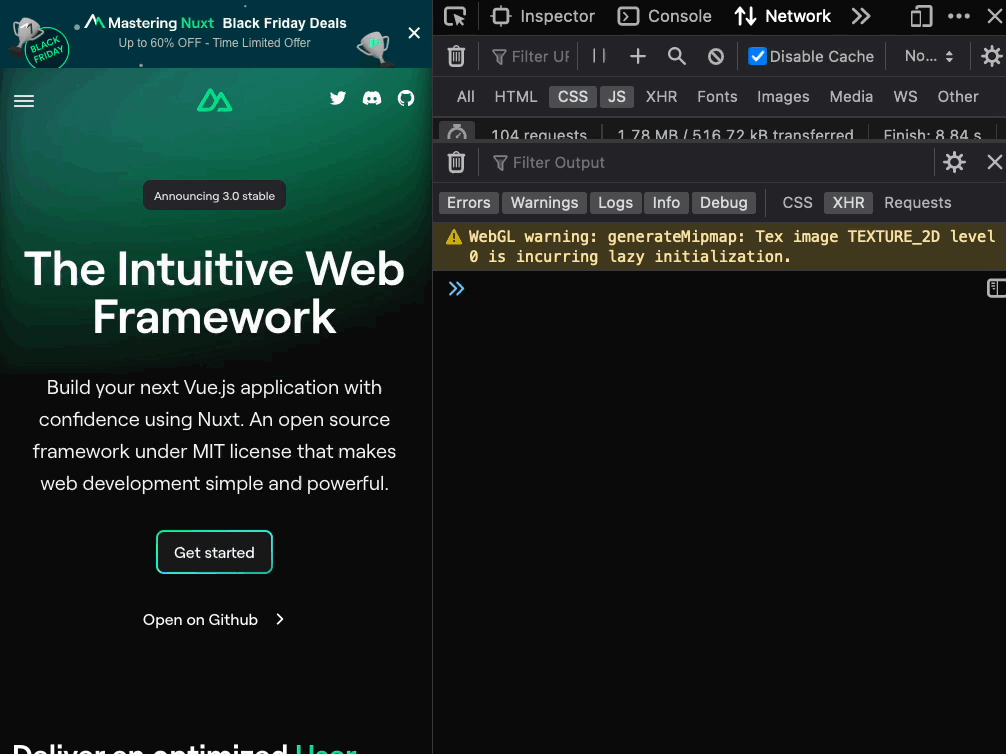Select the All request filter

tap(466, 97)
